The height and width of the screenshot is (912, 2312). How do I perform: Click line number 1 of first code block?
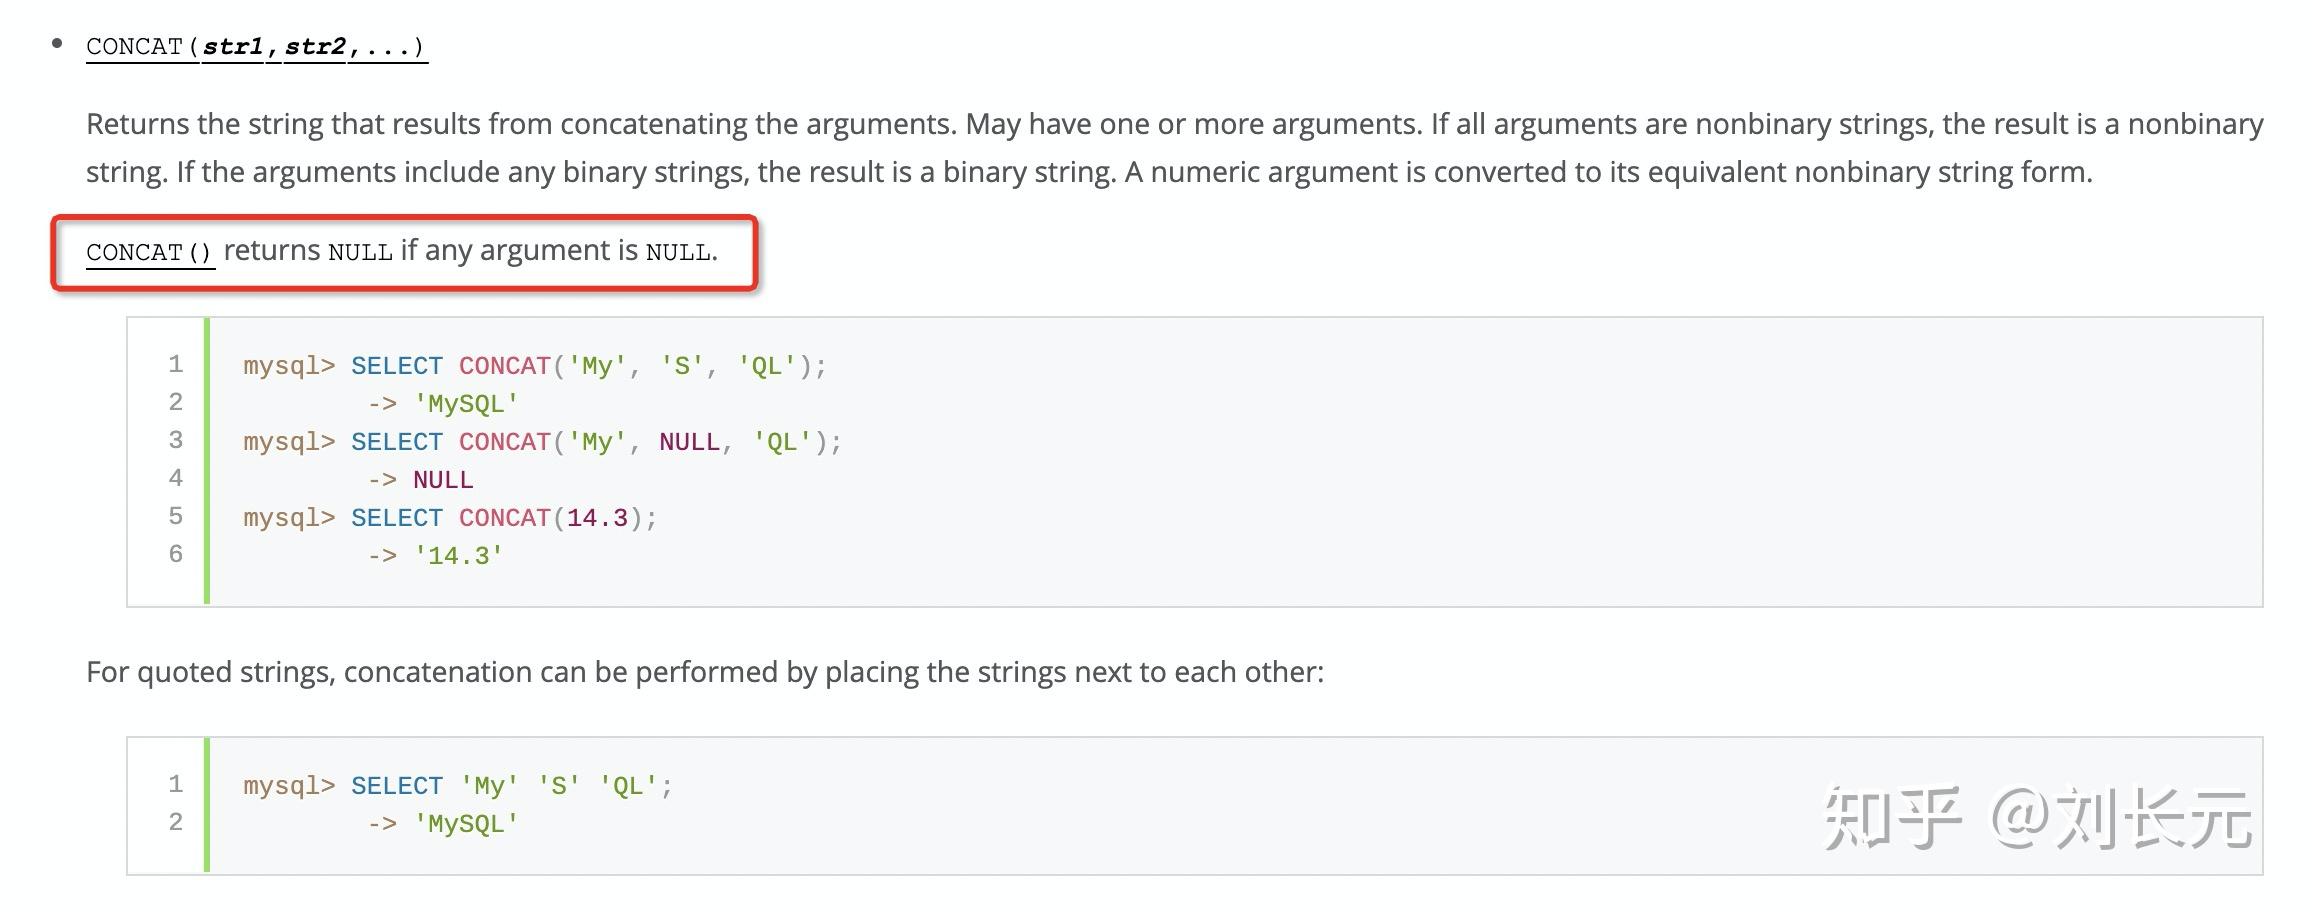(176, 364)
